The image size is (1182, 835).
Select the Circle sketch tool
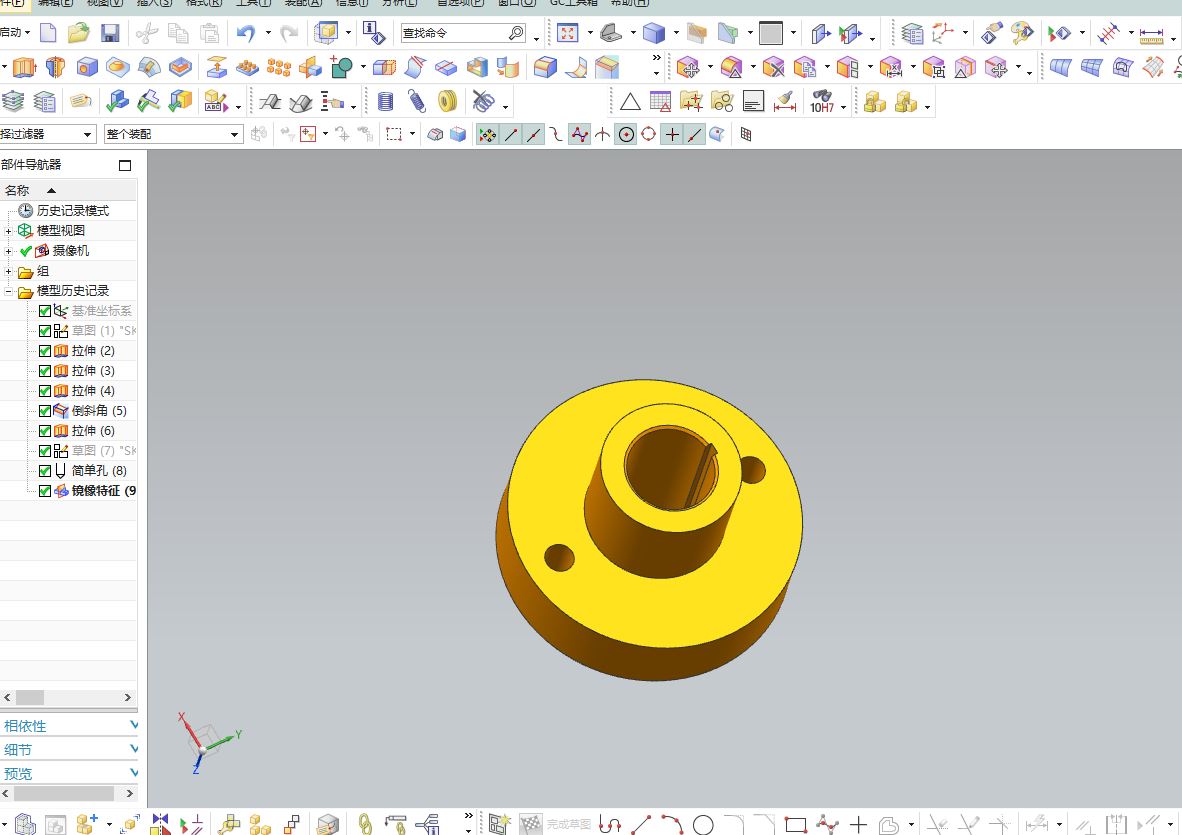point(703,824)
